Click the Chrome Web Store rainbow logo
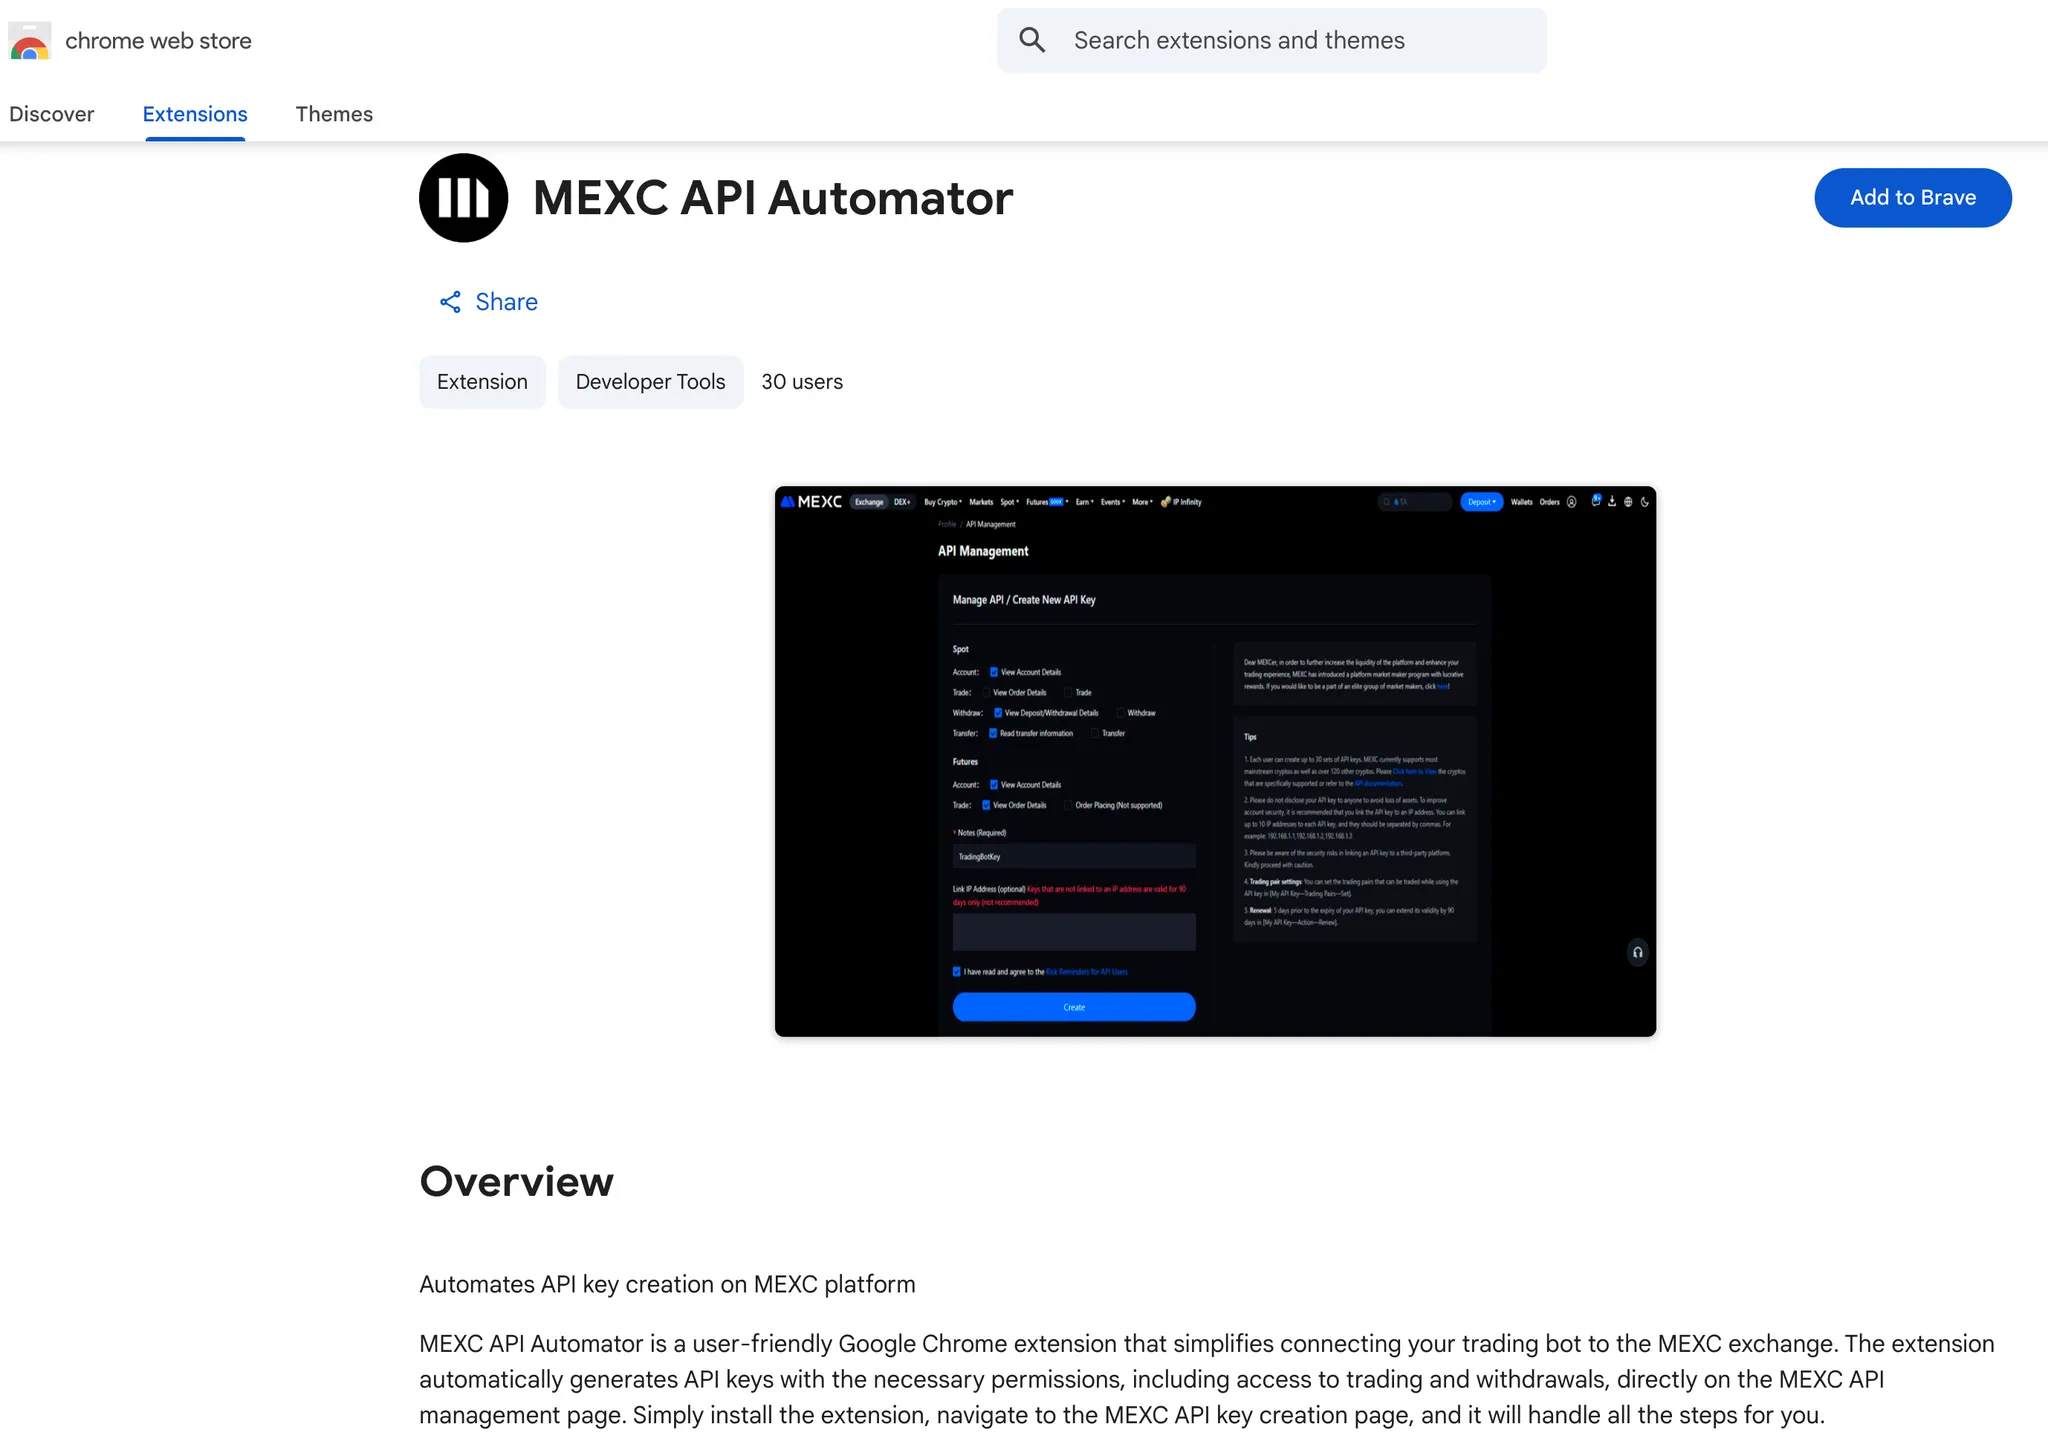 29,42
